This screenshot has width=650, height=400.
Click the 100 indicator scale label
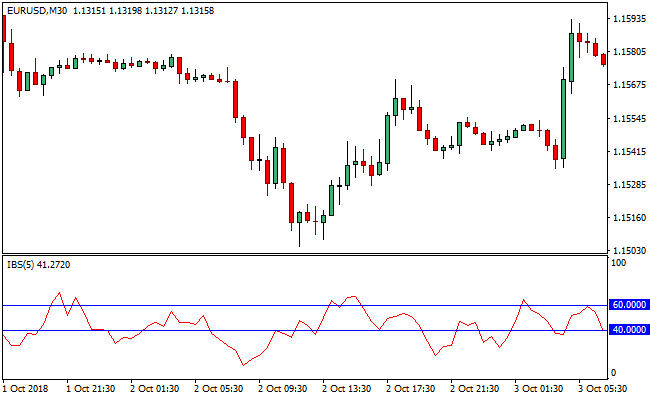tap(618, 263)
